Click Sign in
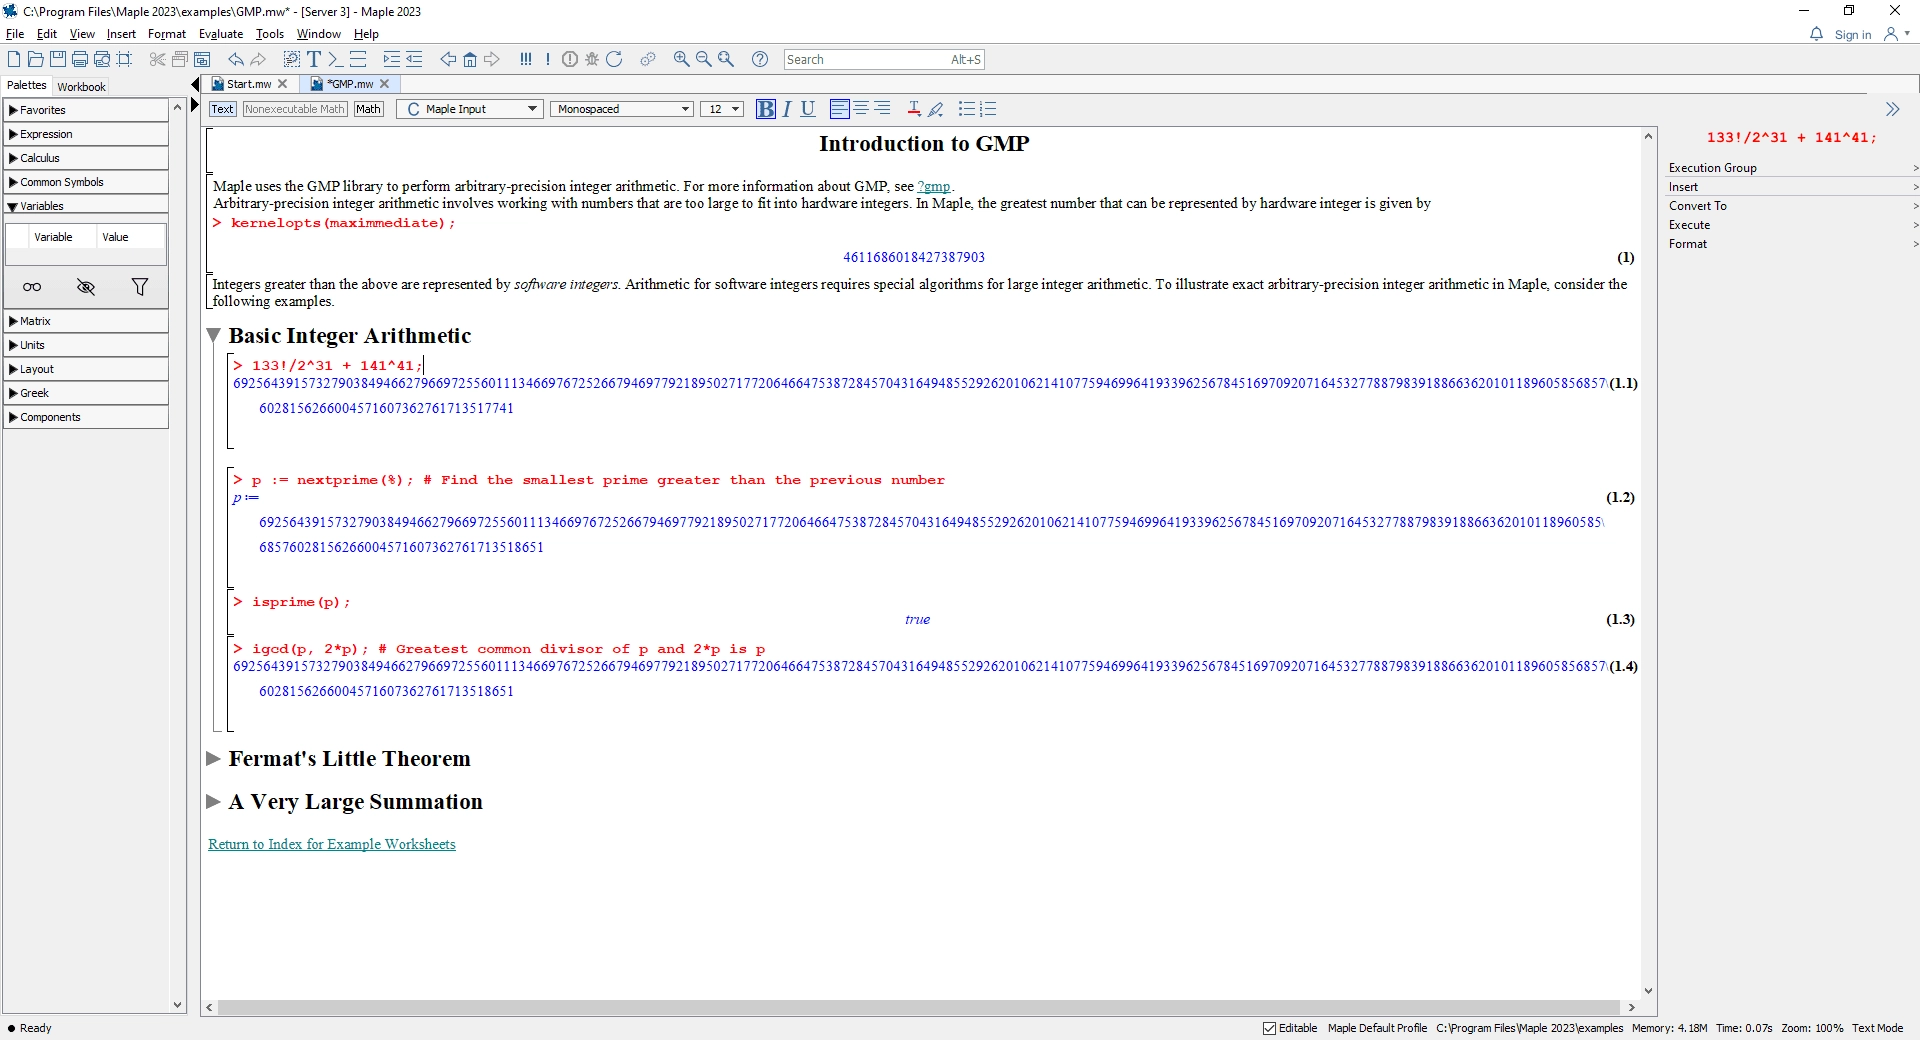Screen dimensions: 1920x1040 [x=1853, y=35]
